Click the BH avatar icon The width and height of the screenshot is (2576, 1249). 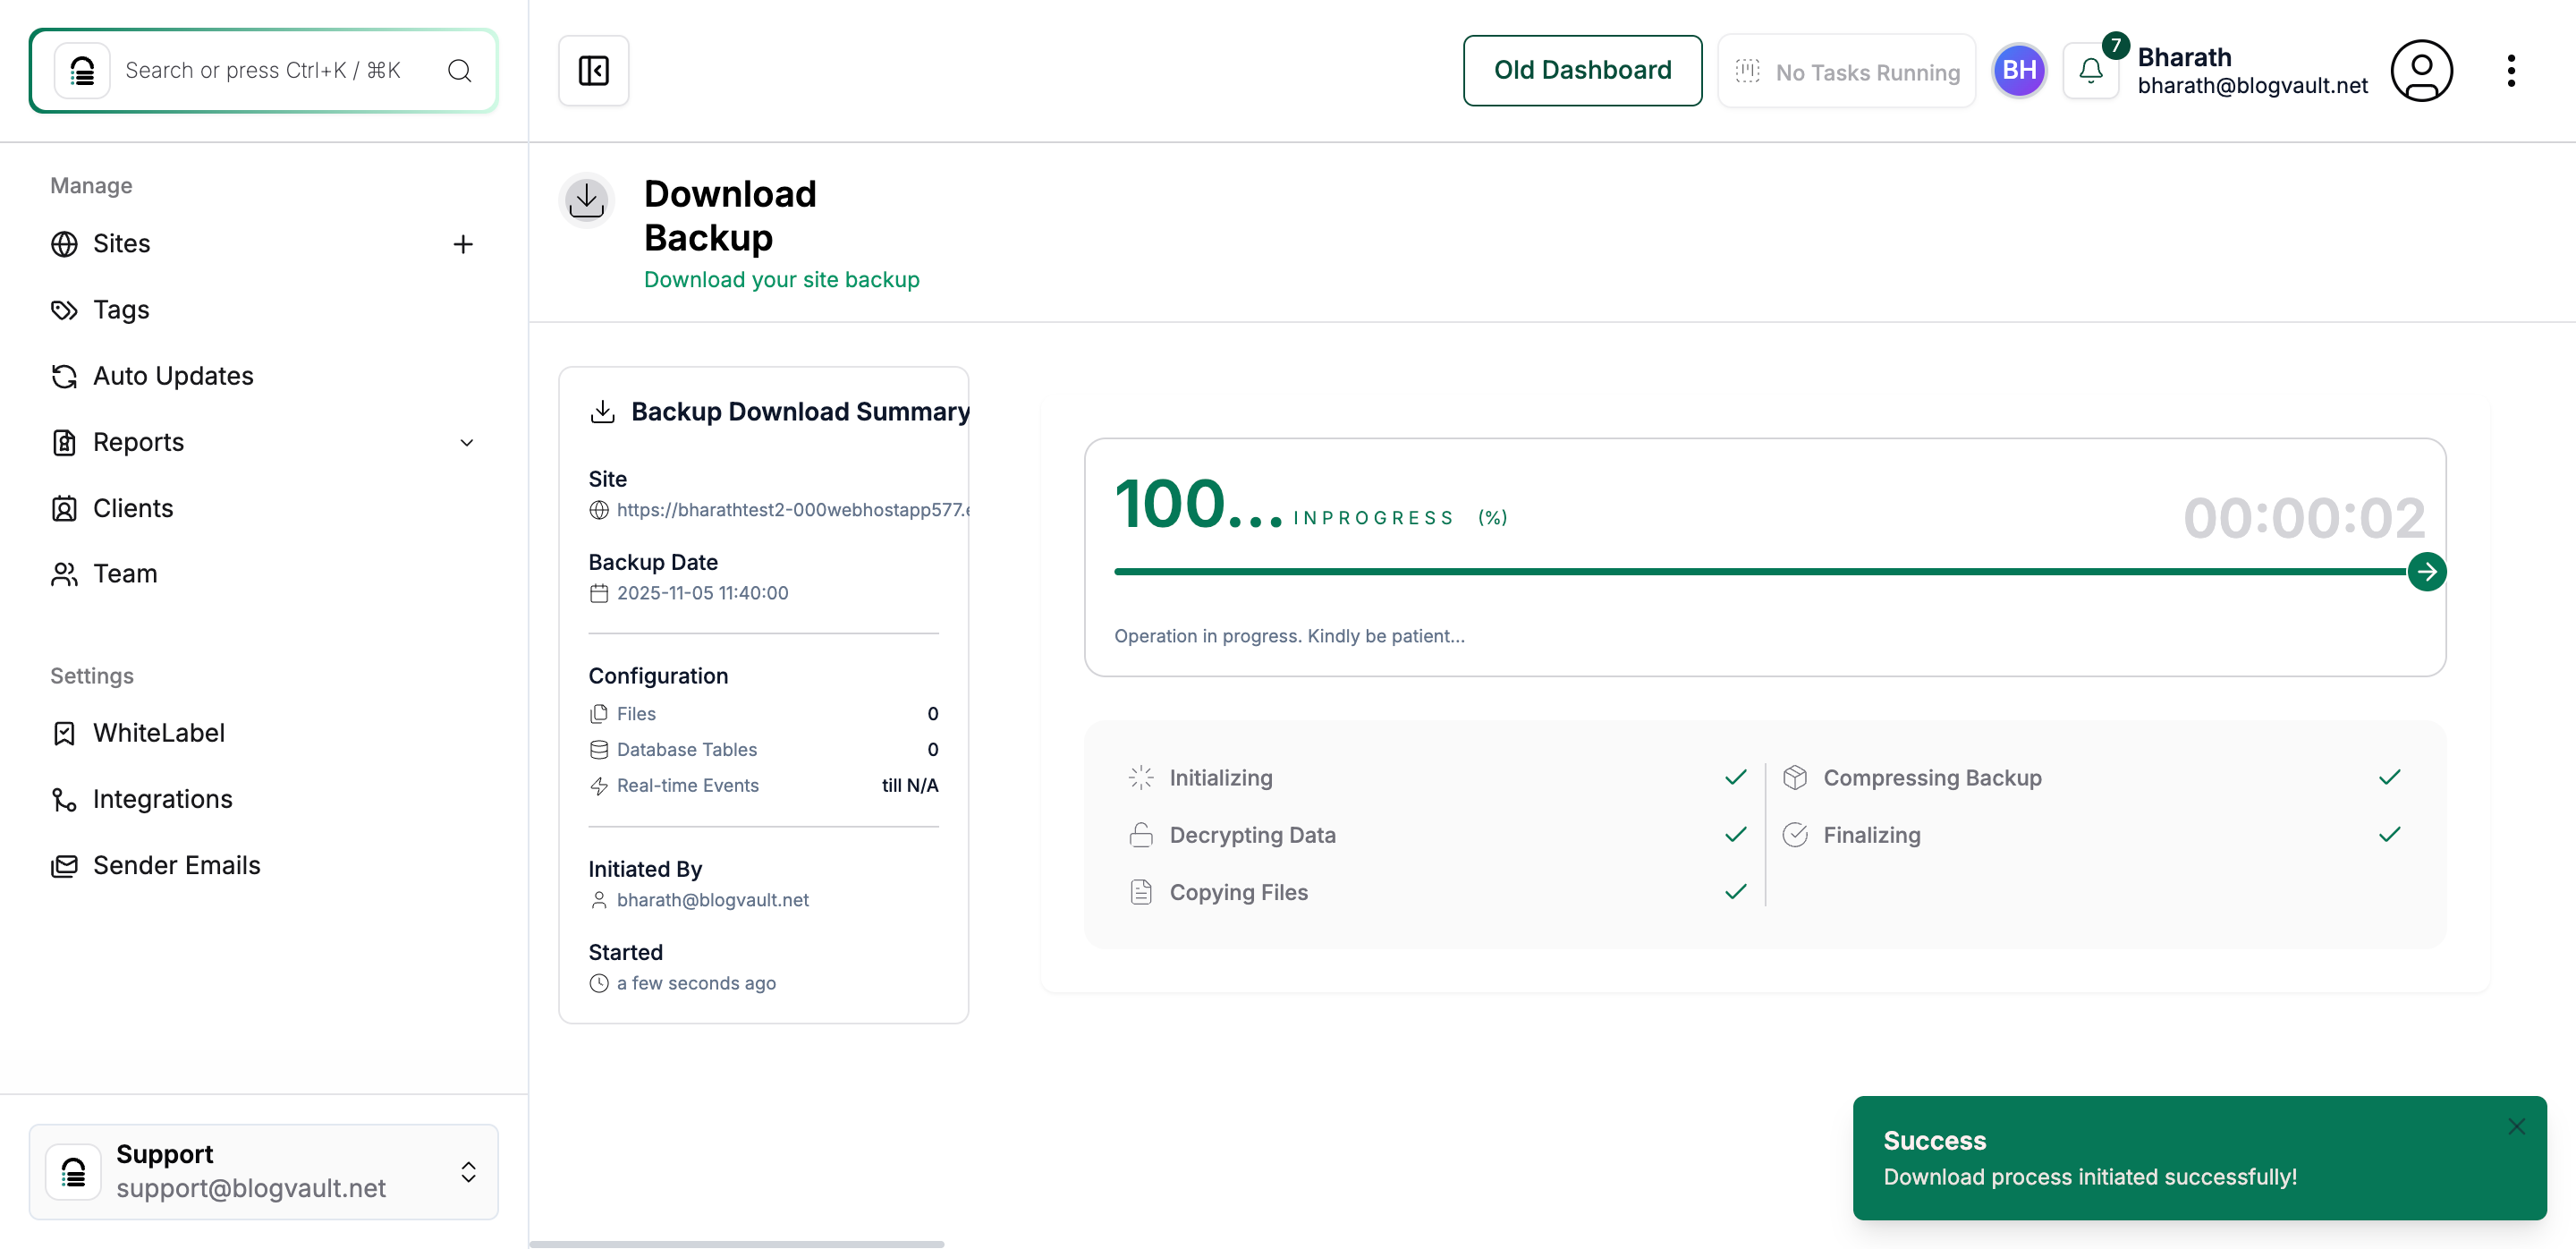point(2019,70)
